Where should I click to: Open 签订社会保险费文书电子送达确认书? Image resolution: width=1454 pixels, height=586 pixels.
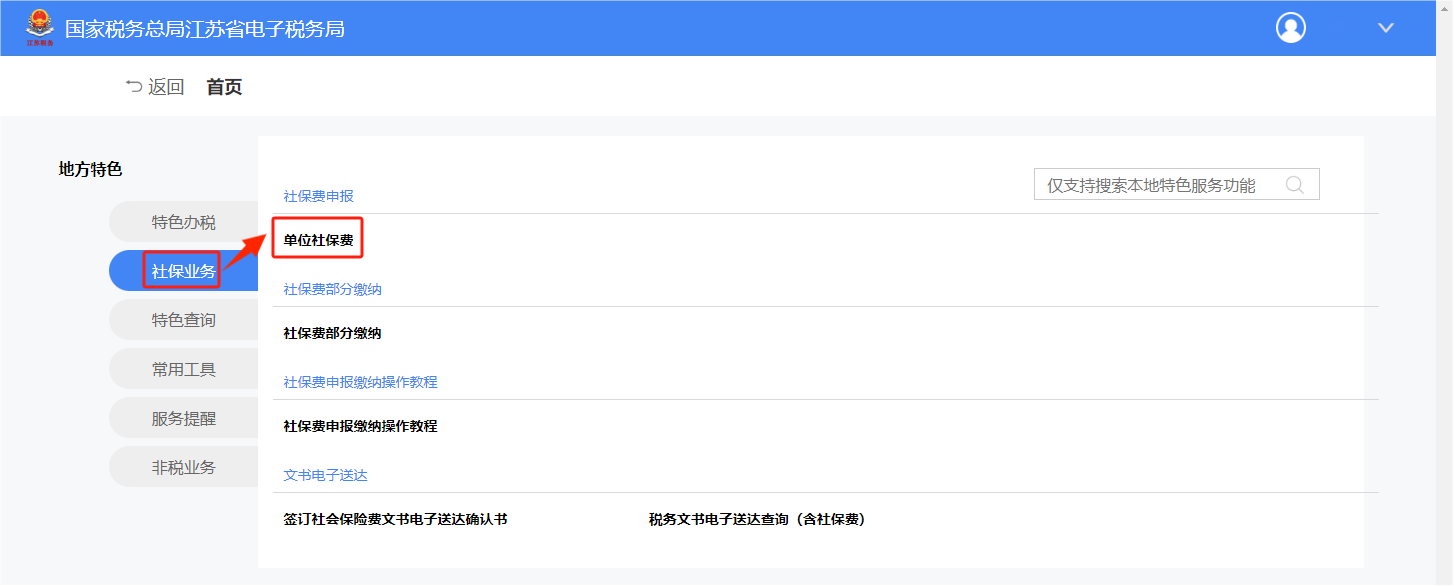pyautogui.click(x=395, y=519)
